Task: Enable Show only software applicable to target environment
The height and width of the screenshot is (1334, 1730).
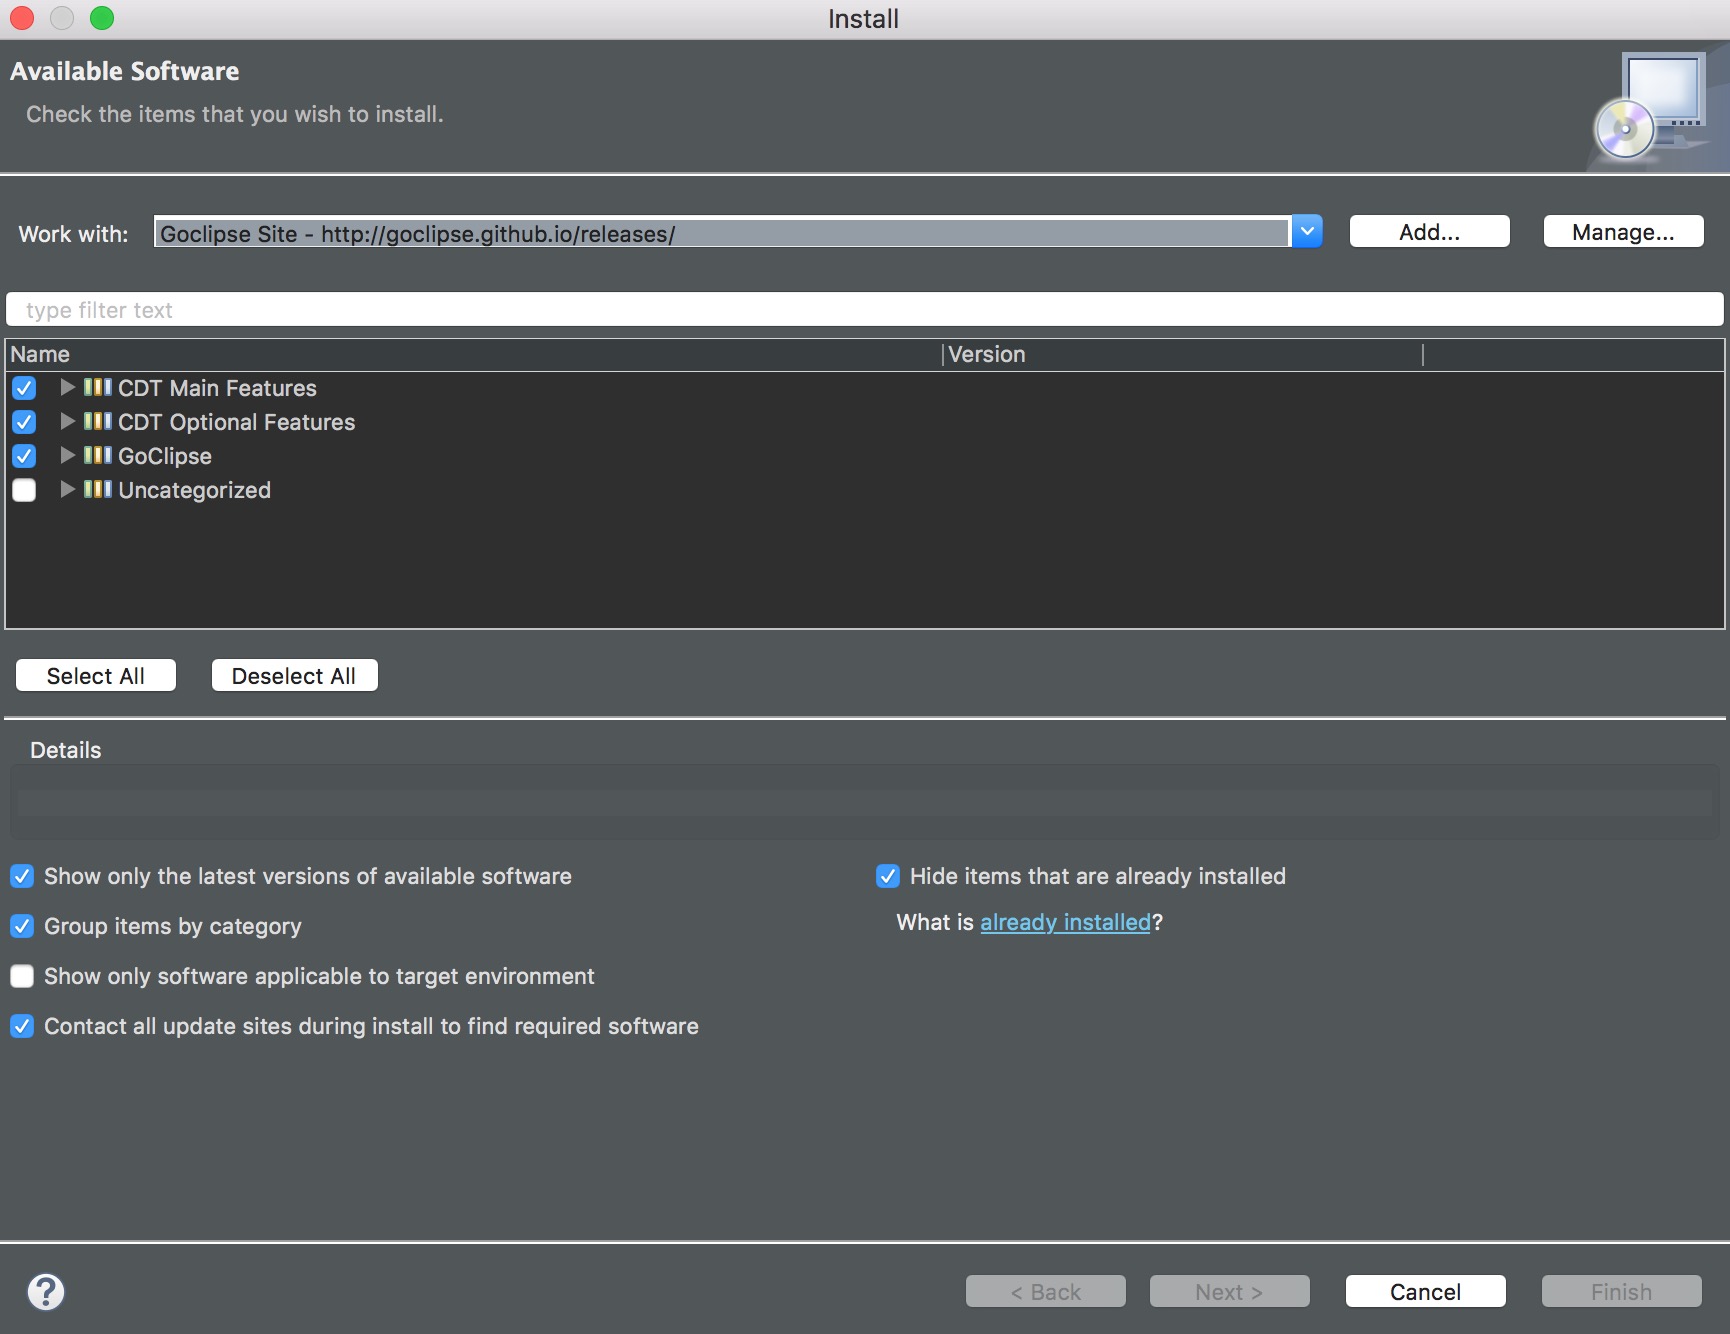Action: click(x=22, y=976)
